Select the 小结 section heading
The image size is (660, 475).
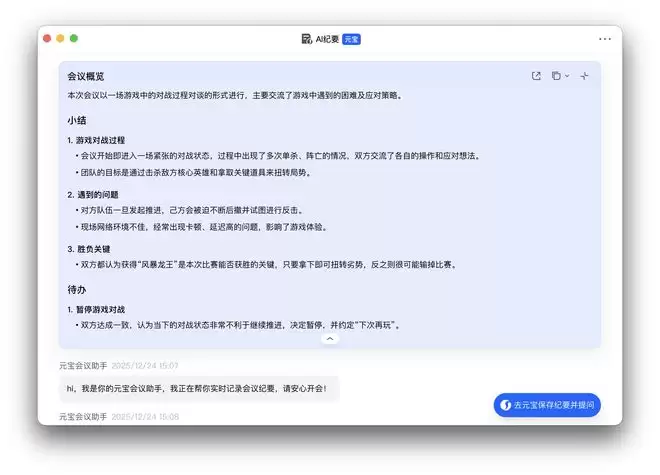click(77, 120)
